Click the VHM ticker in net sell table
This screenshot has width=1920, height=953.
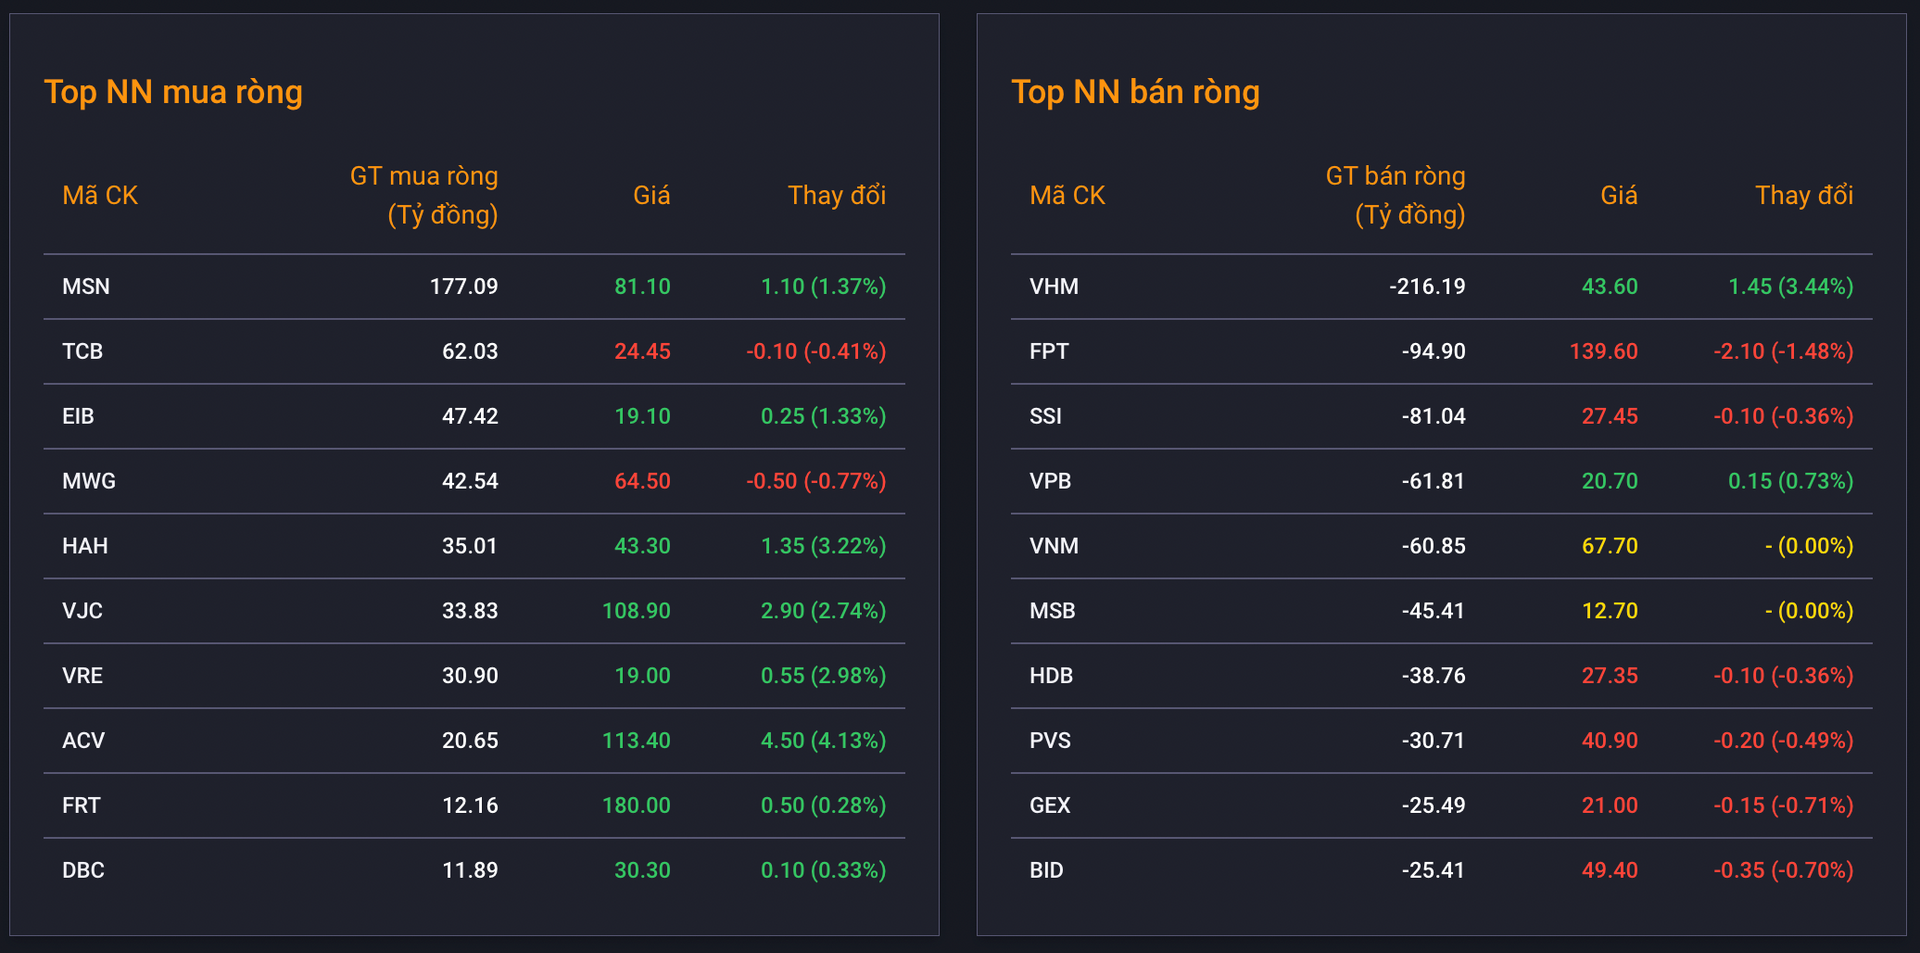coord(1053,287)
